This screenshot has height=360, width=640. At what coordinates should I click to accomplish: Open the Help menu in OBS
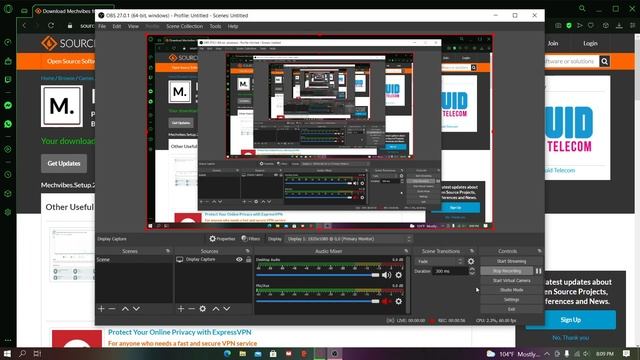(x=233, y=26)
